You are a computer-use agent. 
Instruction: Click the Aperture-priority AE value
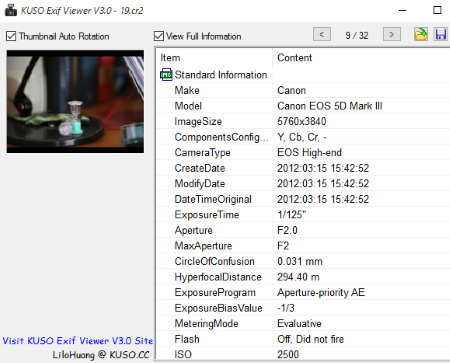pyautogui.click(x=321, y=292)
